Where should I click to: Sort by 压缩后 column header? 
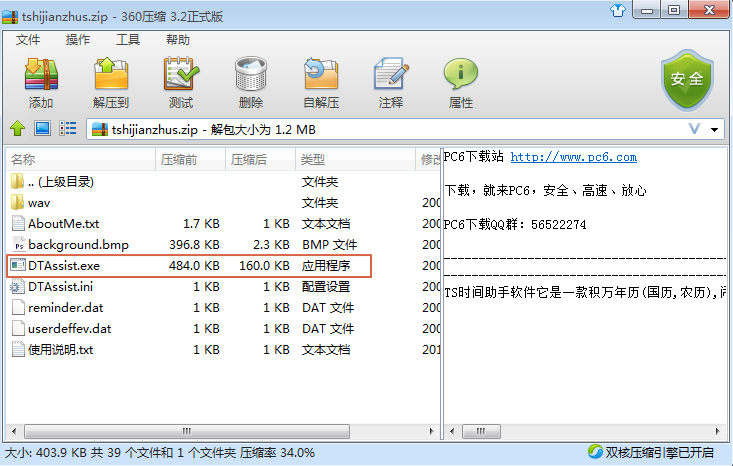[x=260, y=159]
